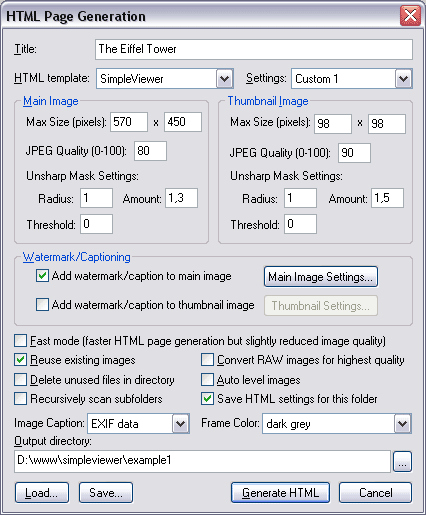Screen dimensions: 426x515
Task: Enable Convert RAW images for highest quality
Action: pyautogui.click(x=207, y=360)
